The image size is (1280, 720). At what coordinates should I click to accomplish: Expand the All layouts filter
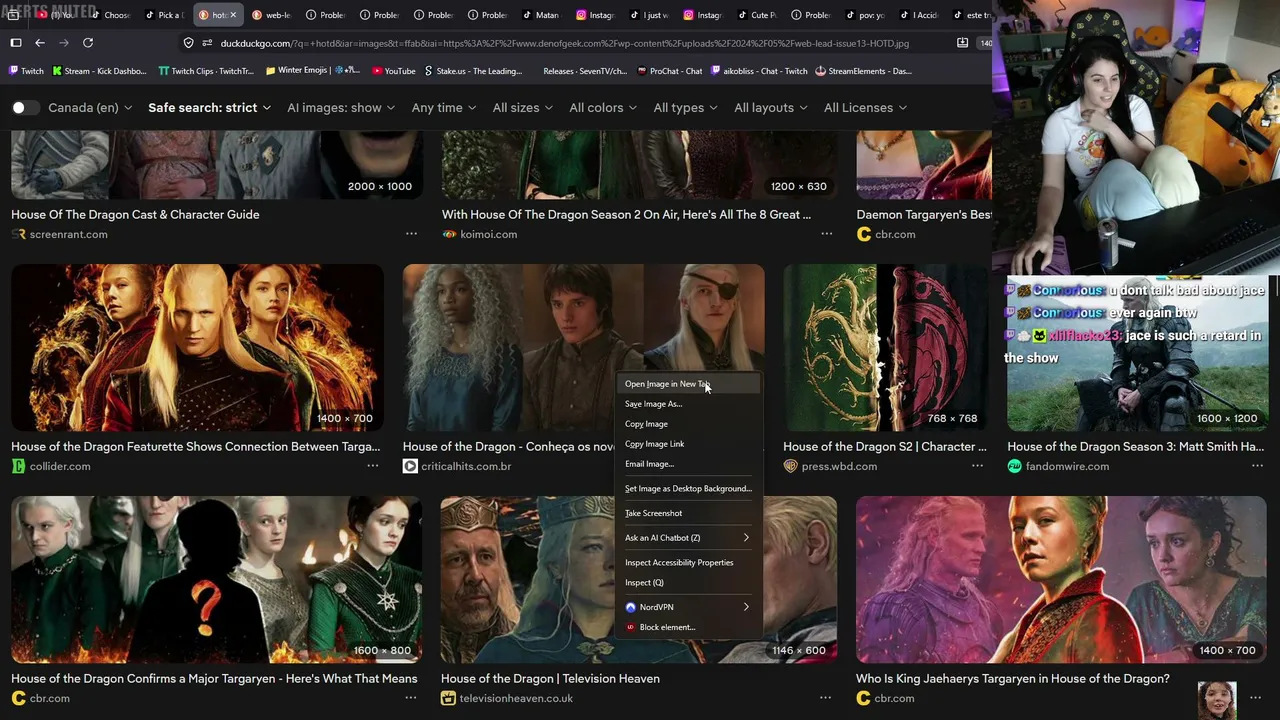point(771,108)
